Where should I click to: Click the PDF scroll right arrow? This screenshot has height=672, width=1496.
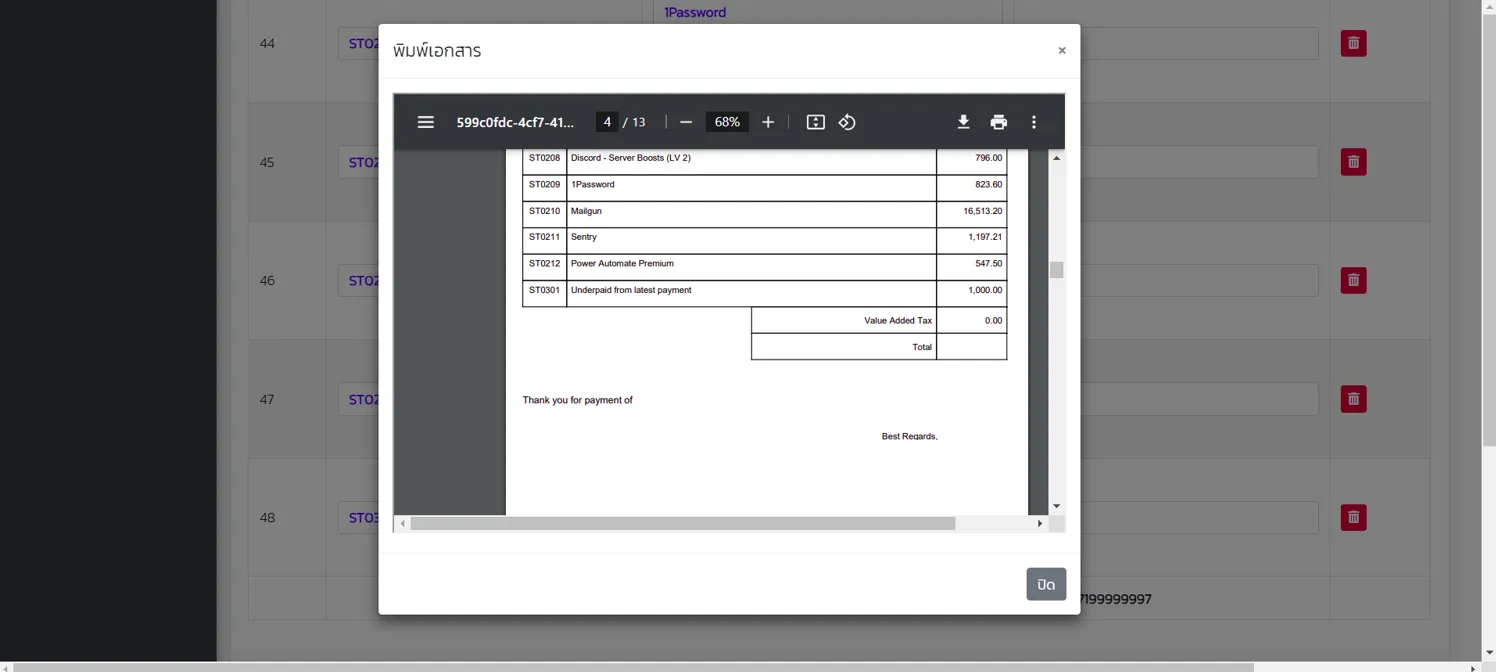pyautogui.click(x=1040, y=523)
